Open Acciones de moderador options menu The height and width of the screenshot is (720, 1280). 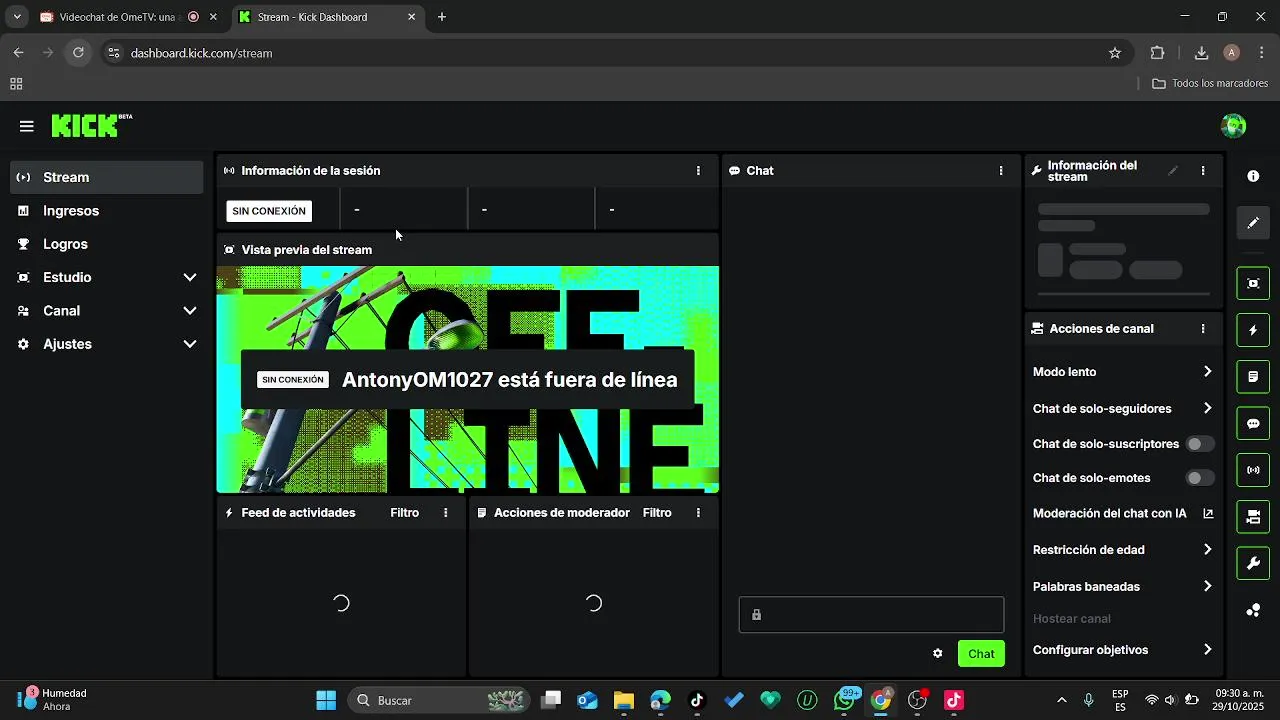pyautogui.click(x=698, y=513)
